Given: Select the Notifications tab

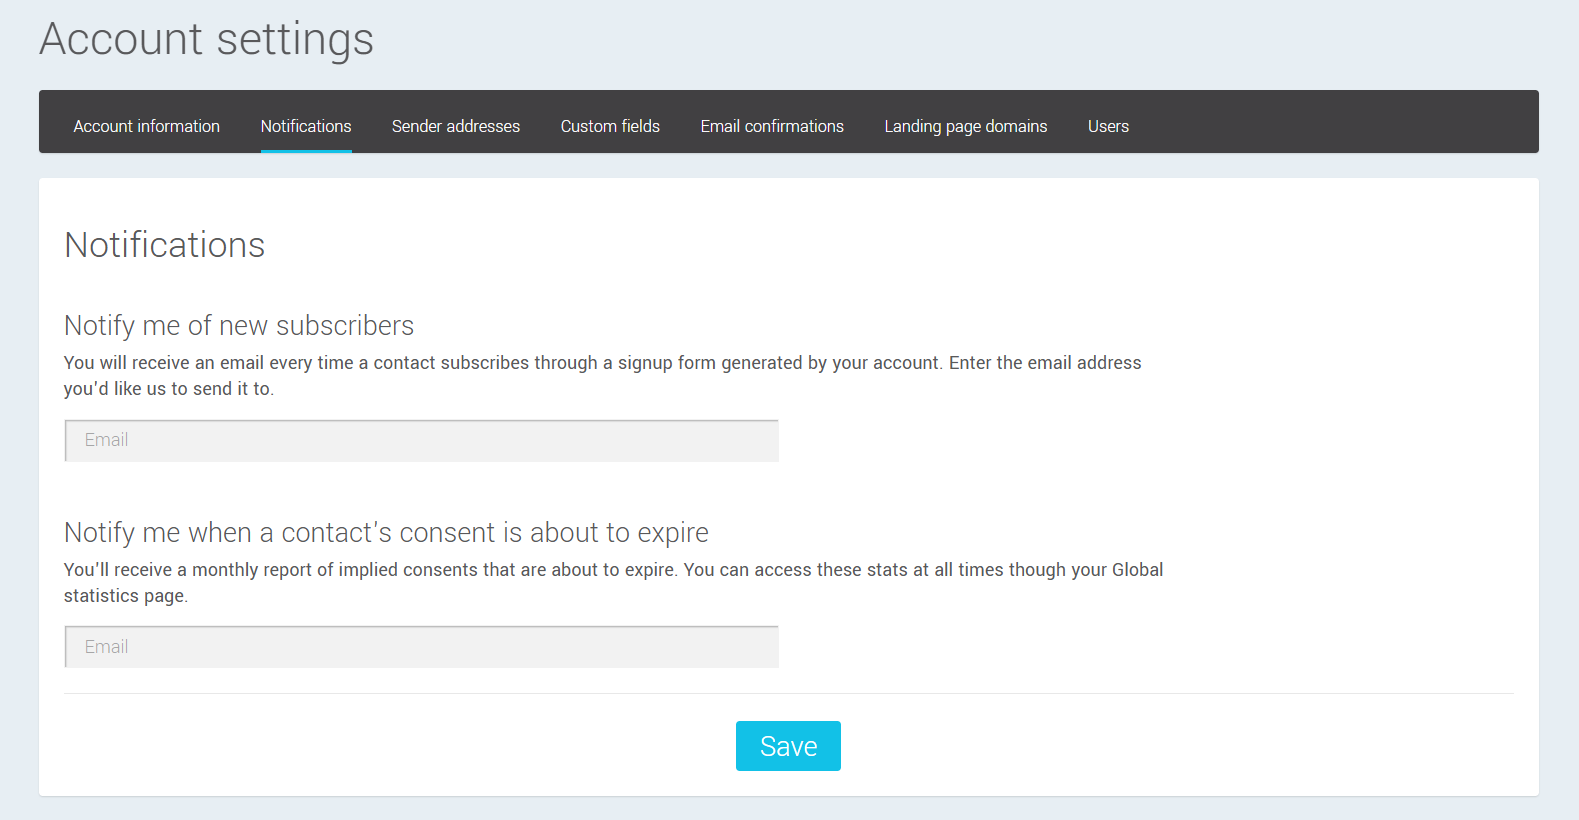Looking at the screenshot, I should 306,126.
